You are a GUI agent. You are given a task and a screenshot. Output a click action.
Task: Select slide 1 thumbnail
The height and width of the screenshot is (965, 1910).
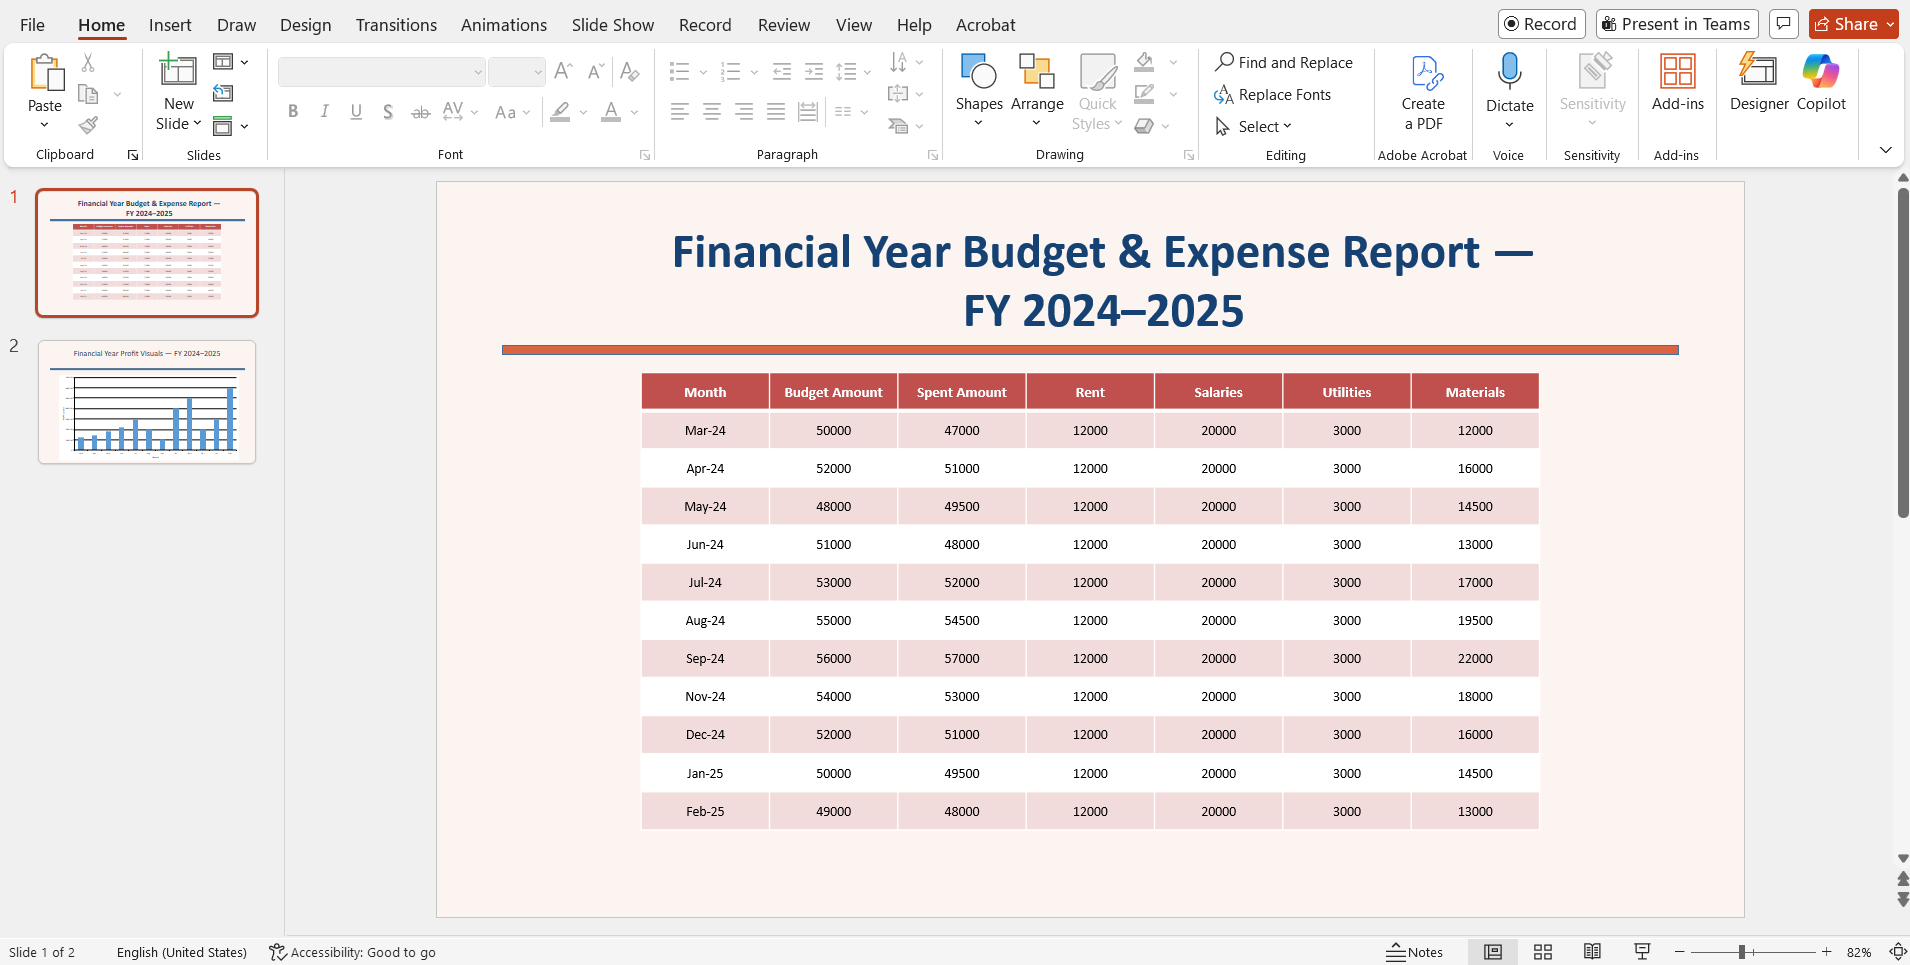pyautogui.click(x=147, y=253)
